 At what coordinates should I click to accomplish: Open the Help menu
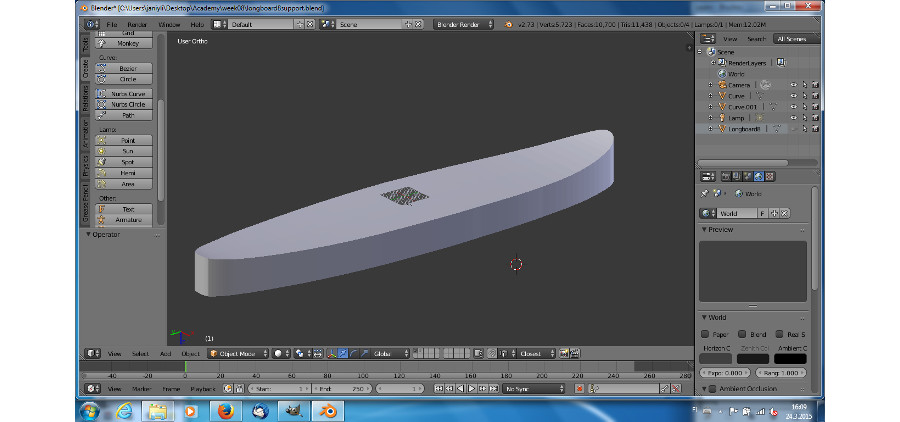(197, 25)
